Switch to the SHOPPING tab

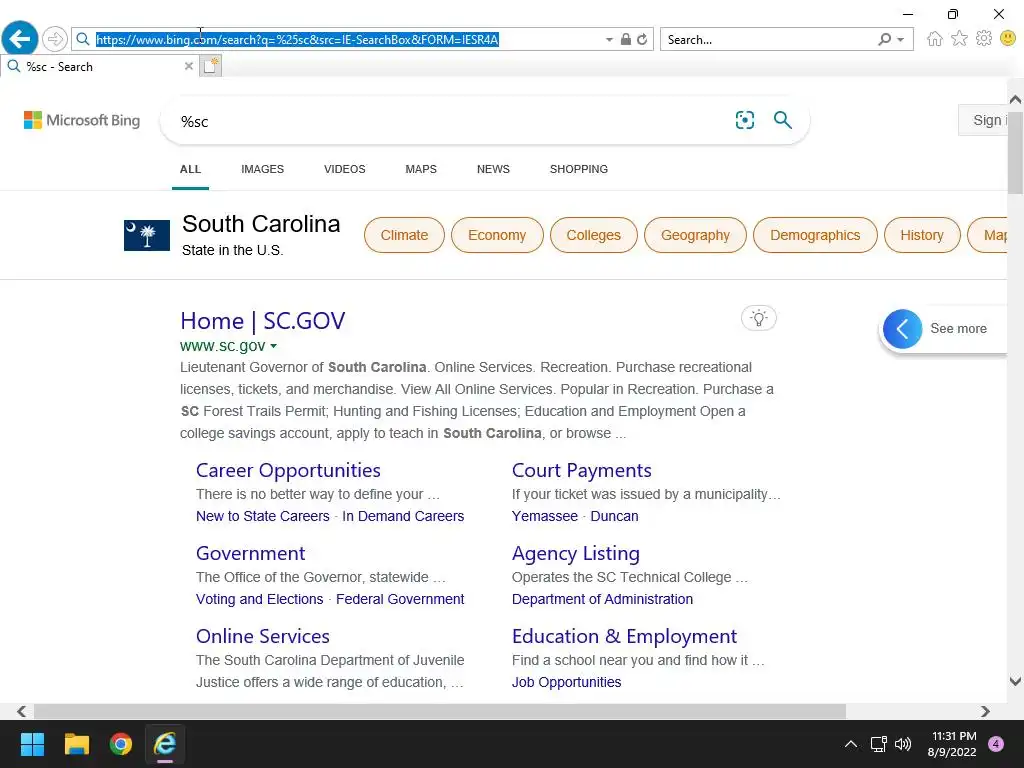pos(579,169)
